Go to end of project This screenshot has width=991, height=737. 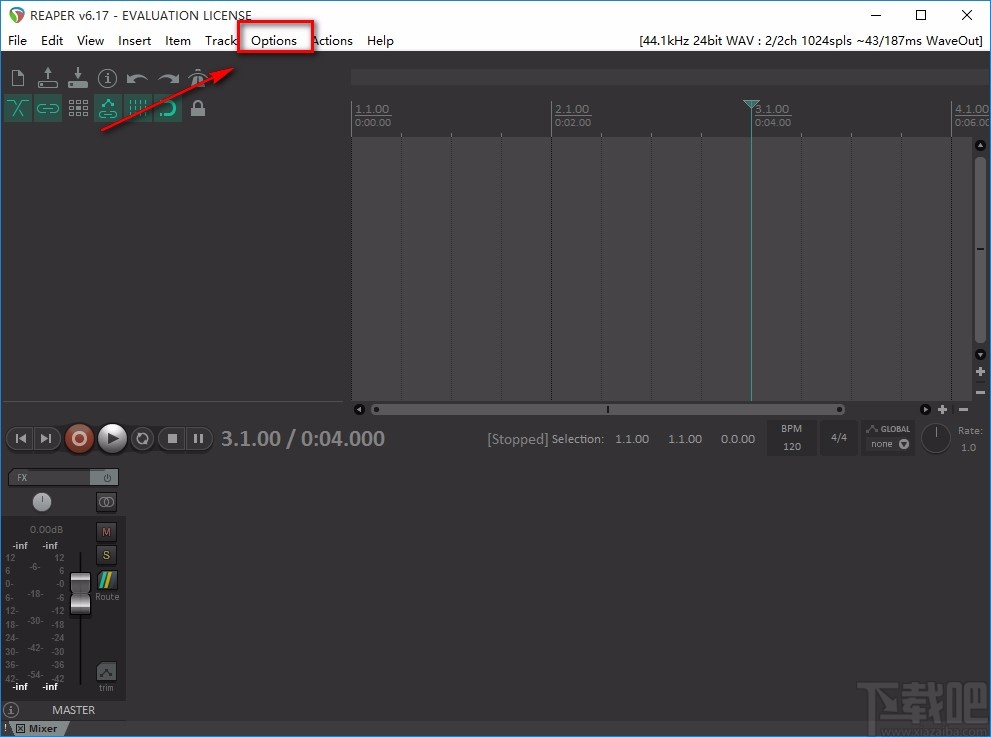pyautogui.click(x=46, y=439)
